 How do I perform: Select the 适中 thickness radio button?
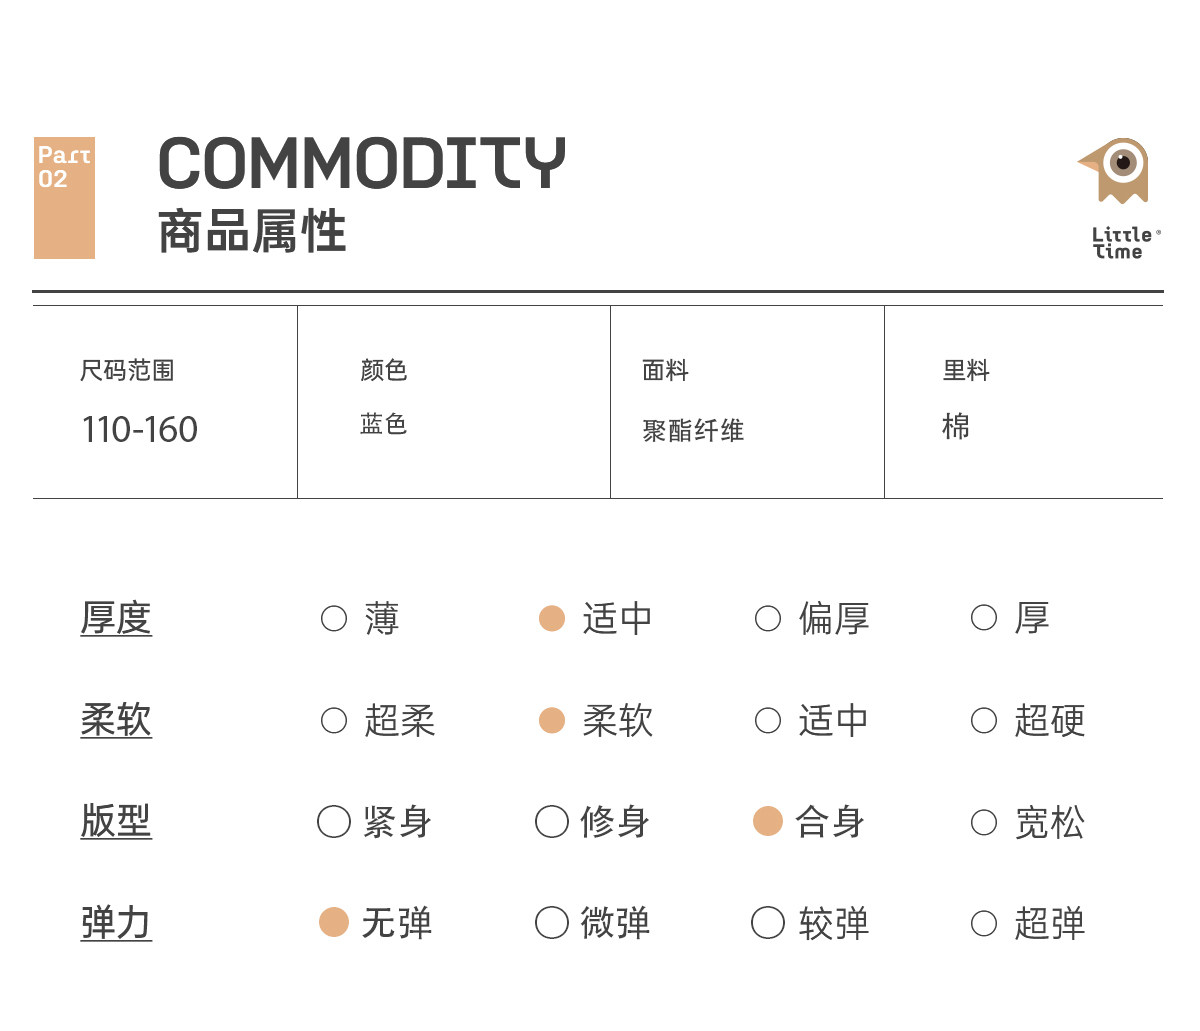(552, 619)
